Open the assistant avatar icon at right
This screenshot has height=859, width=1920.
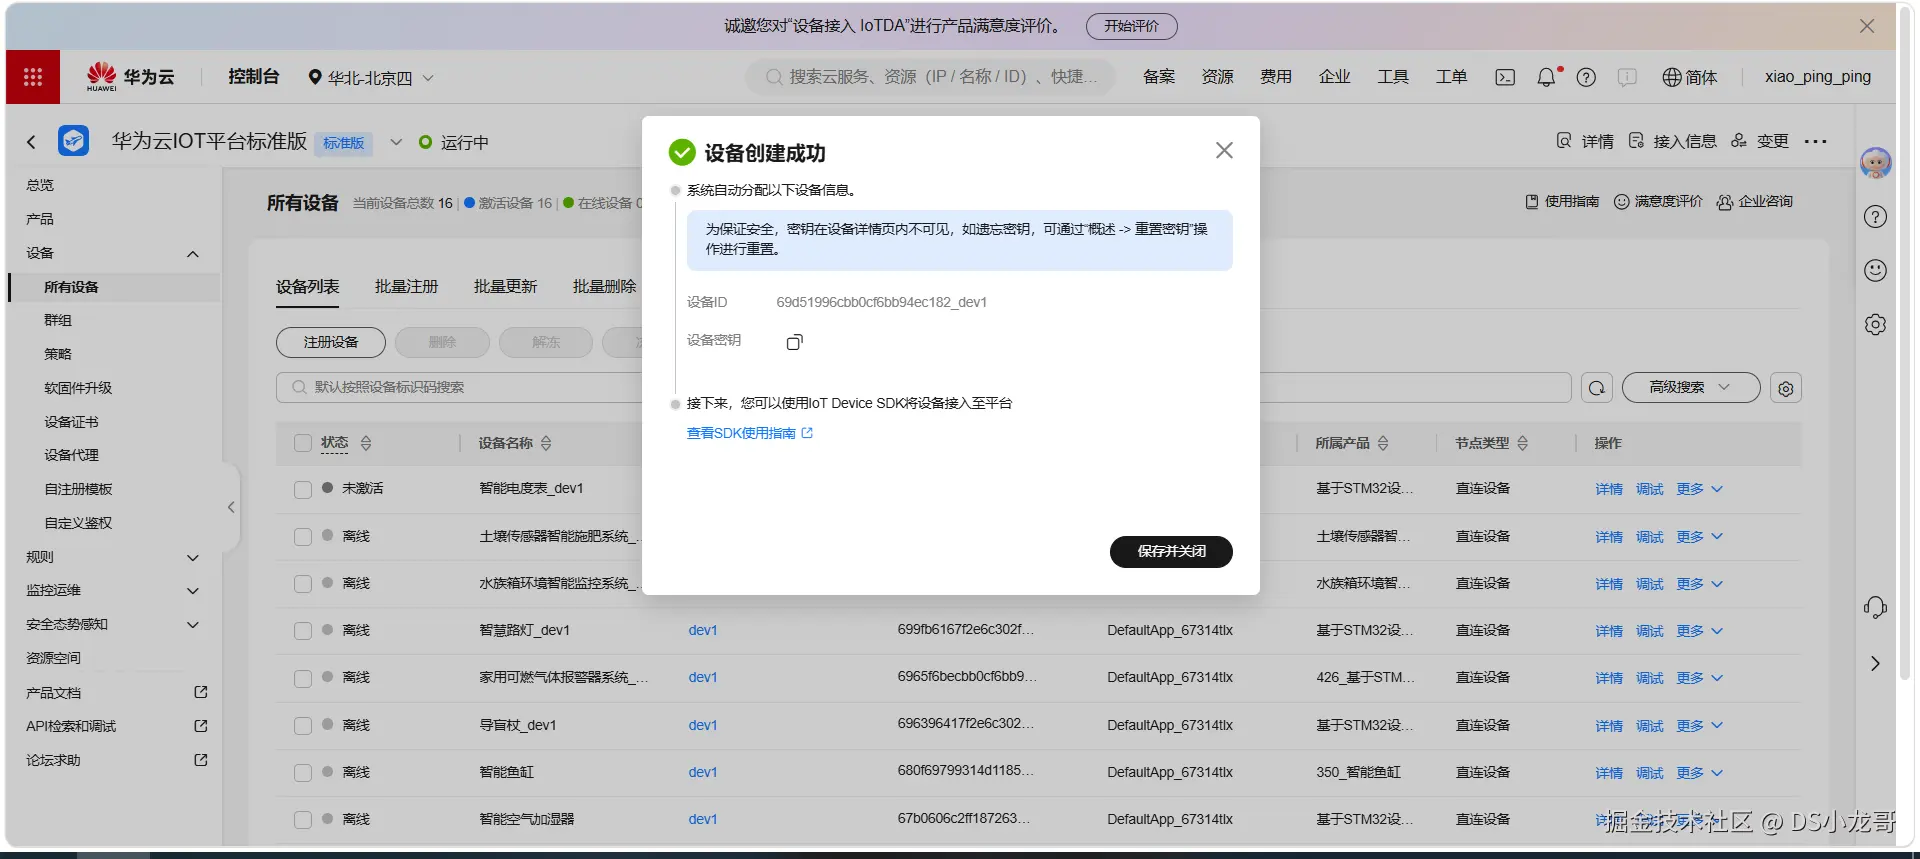(x=1875, y=163)
